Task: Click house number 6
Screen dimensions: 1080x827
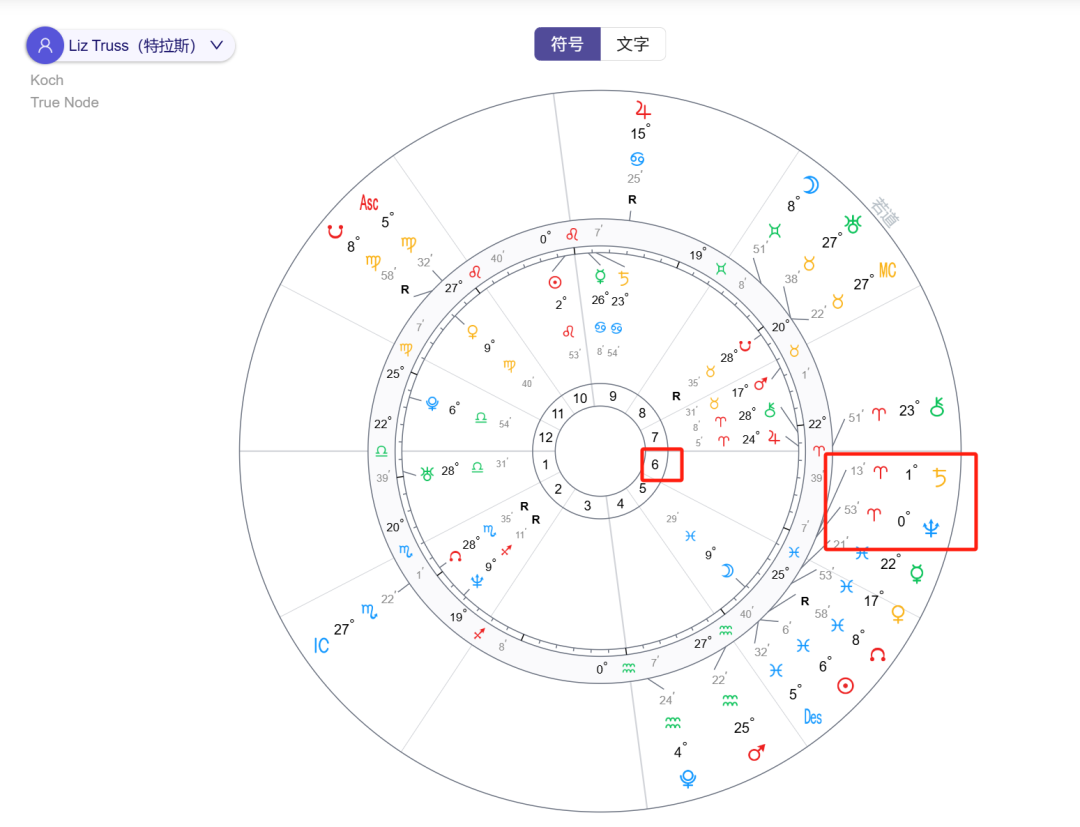Action: click(655, 464)
